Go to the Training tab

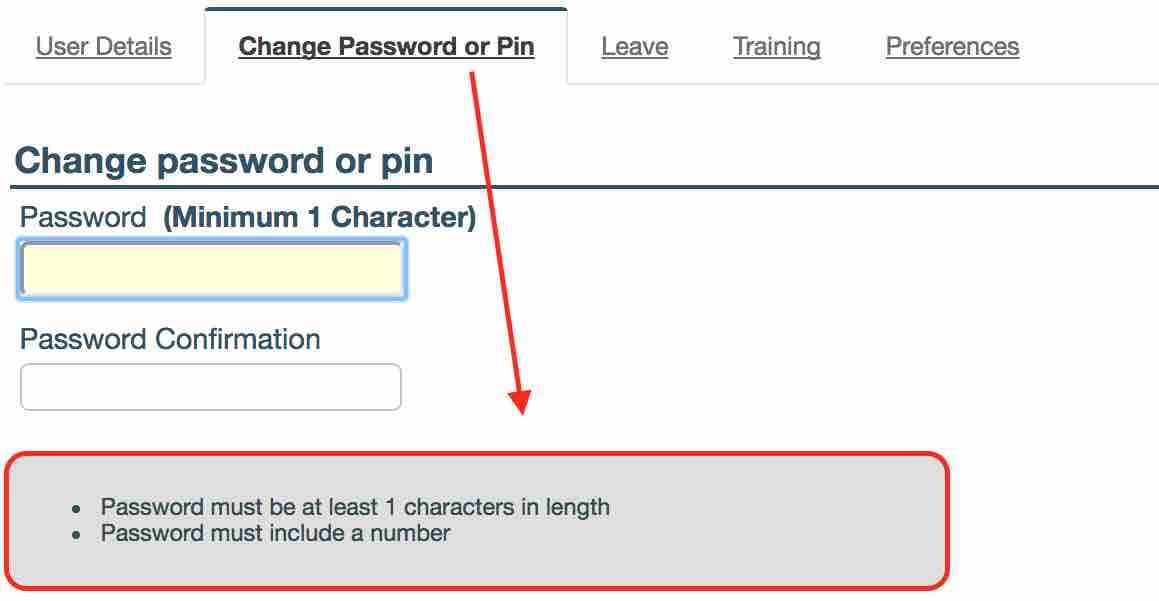pyautogui.click(x=776, y=47)
